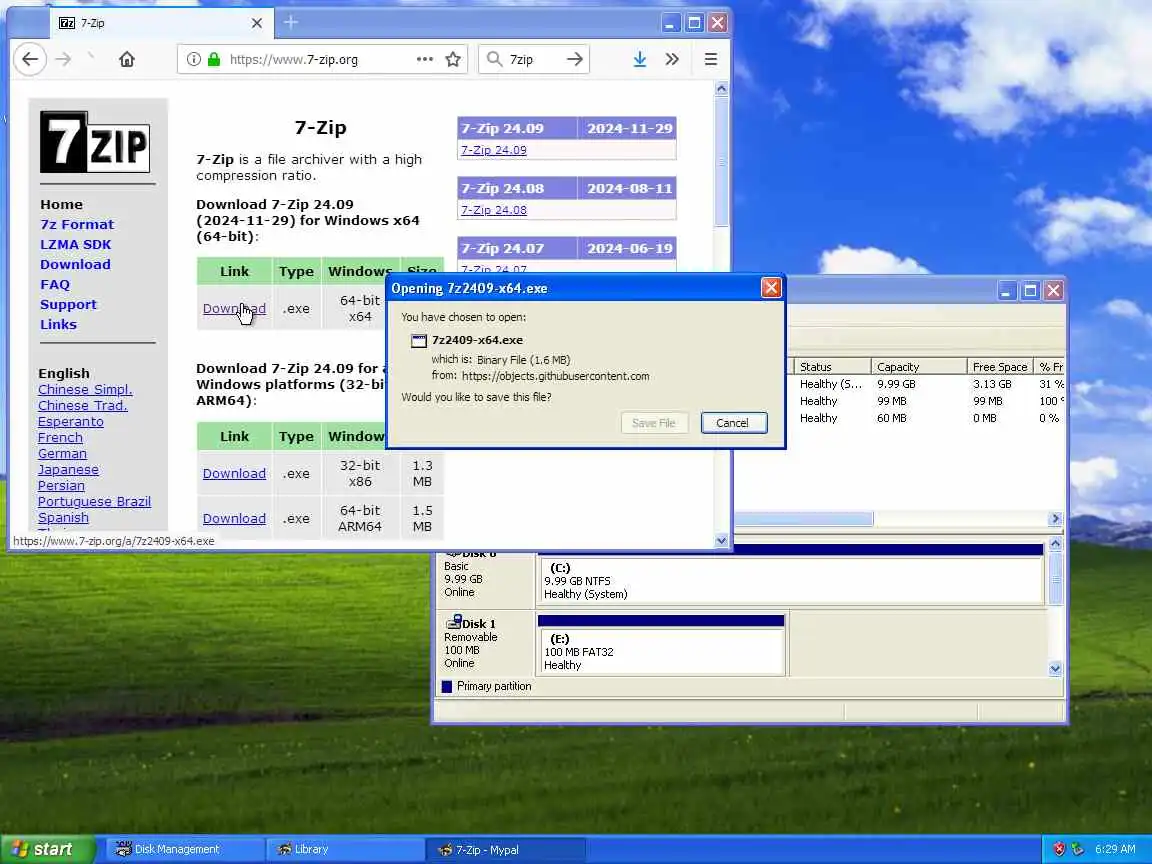The image size is (1152, 864).
Task: Open the 7-Zip 24.08 news link
Action: 494,210
